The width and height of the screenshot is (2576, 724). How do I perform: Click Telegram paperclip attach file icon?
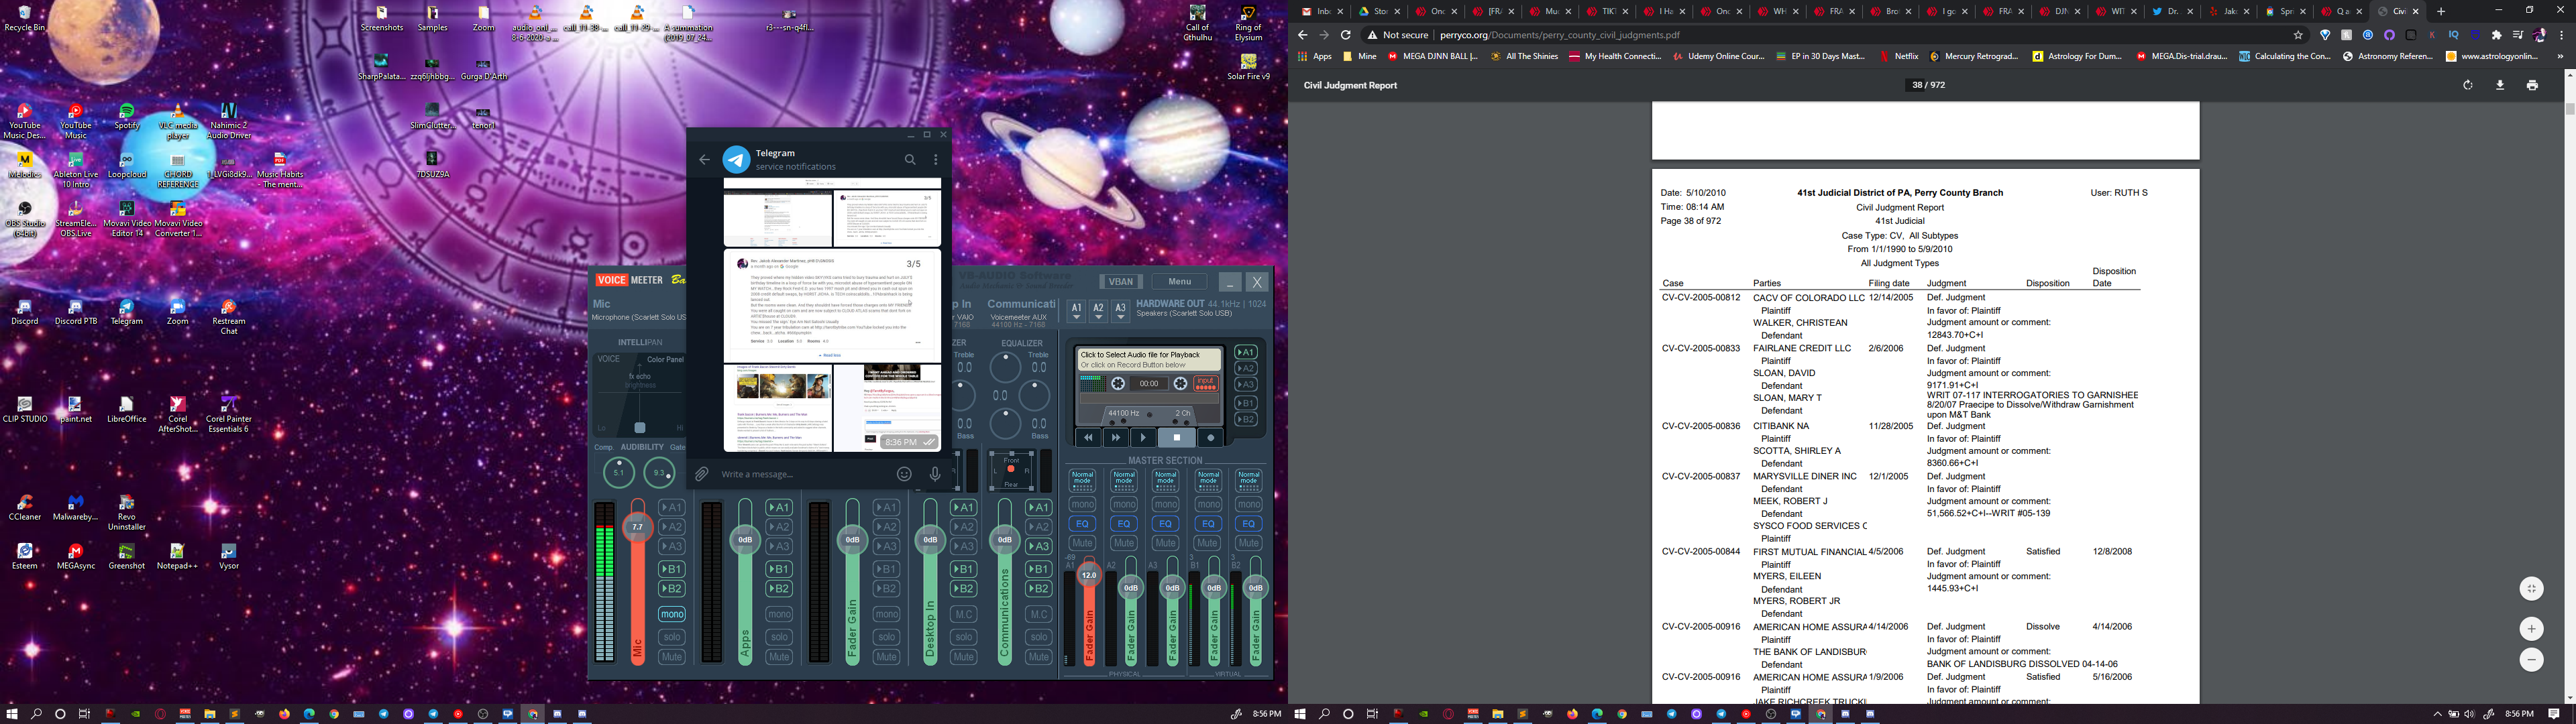(x=702, y=474)
